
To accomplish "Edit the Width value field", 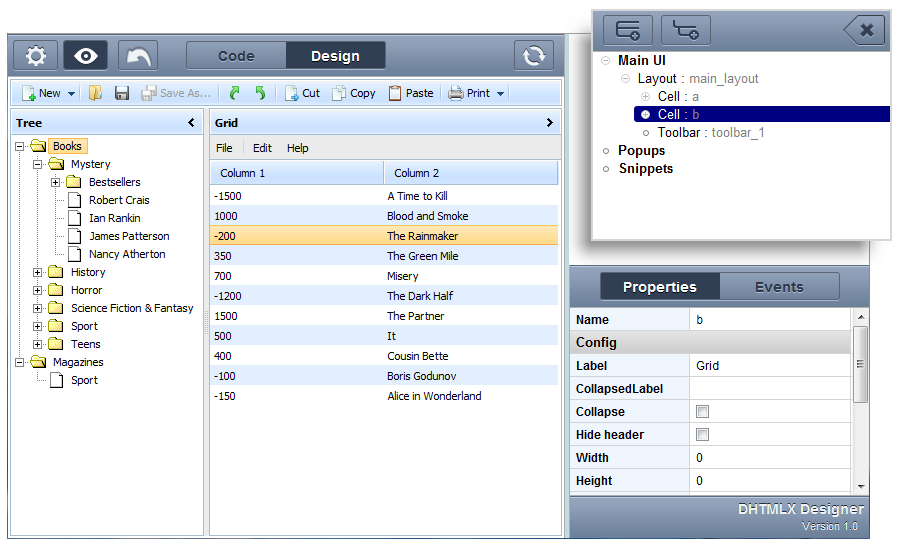I will point(770,458).
